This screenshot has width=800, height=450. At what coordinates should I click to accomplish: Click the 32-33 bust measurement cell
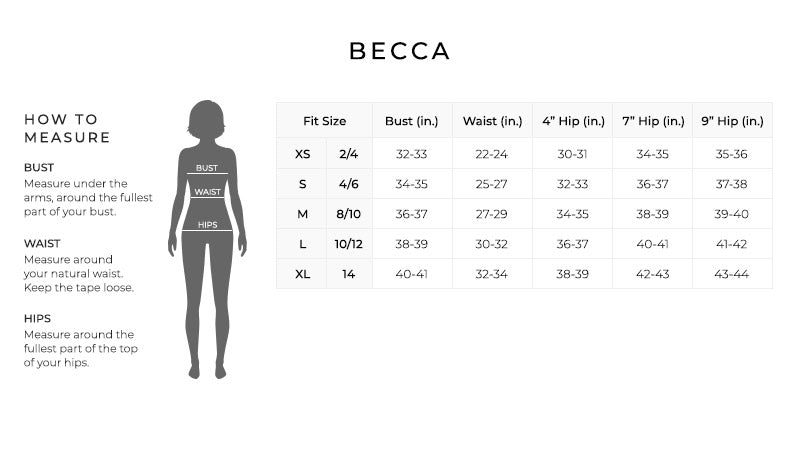[x=412, y=154]
